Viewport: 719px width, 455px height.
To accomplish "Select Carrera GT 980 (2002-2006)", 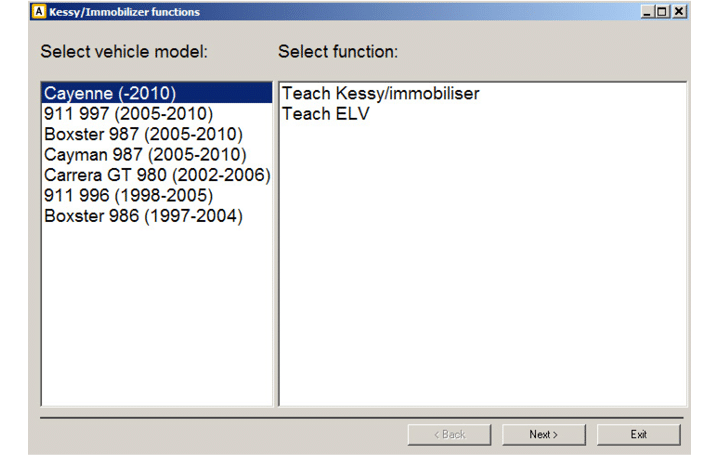I will point(156,175).
